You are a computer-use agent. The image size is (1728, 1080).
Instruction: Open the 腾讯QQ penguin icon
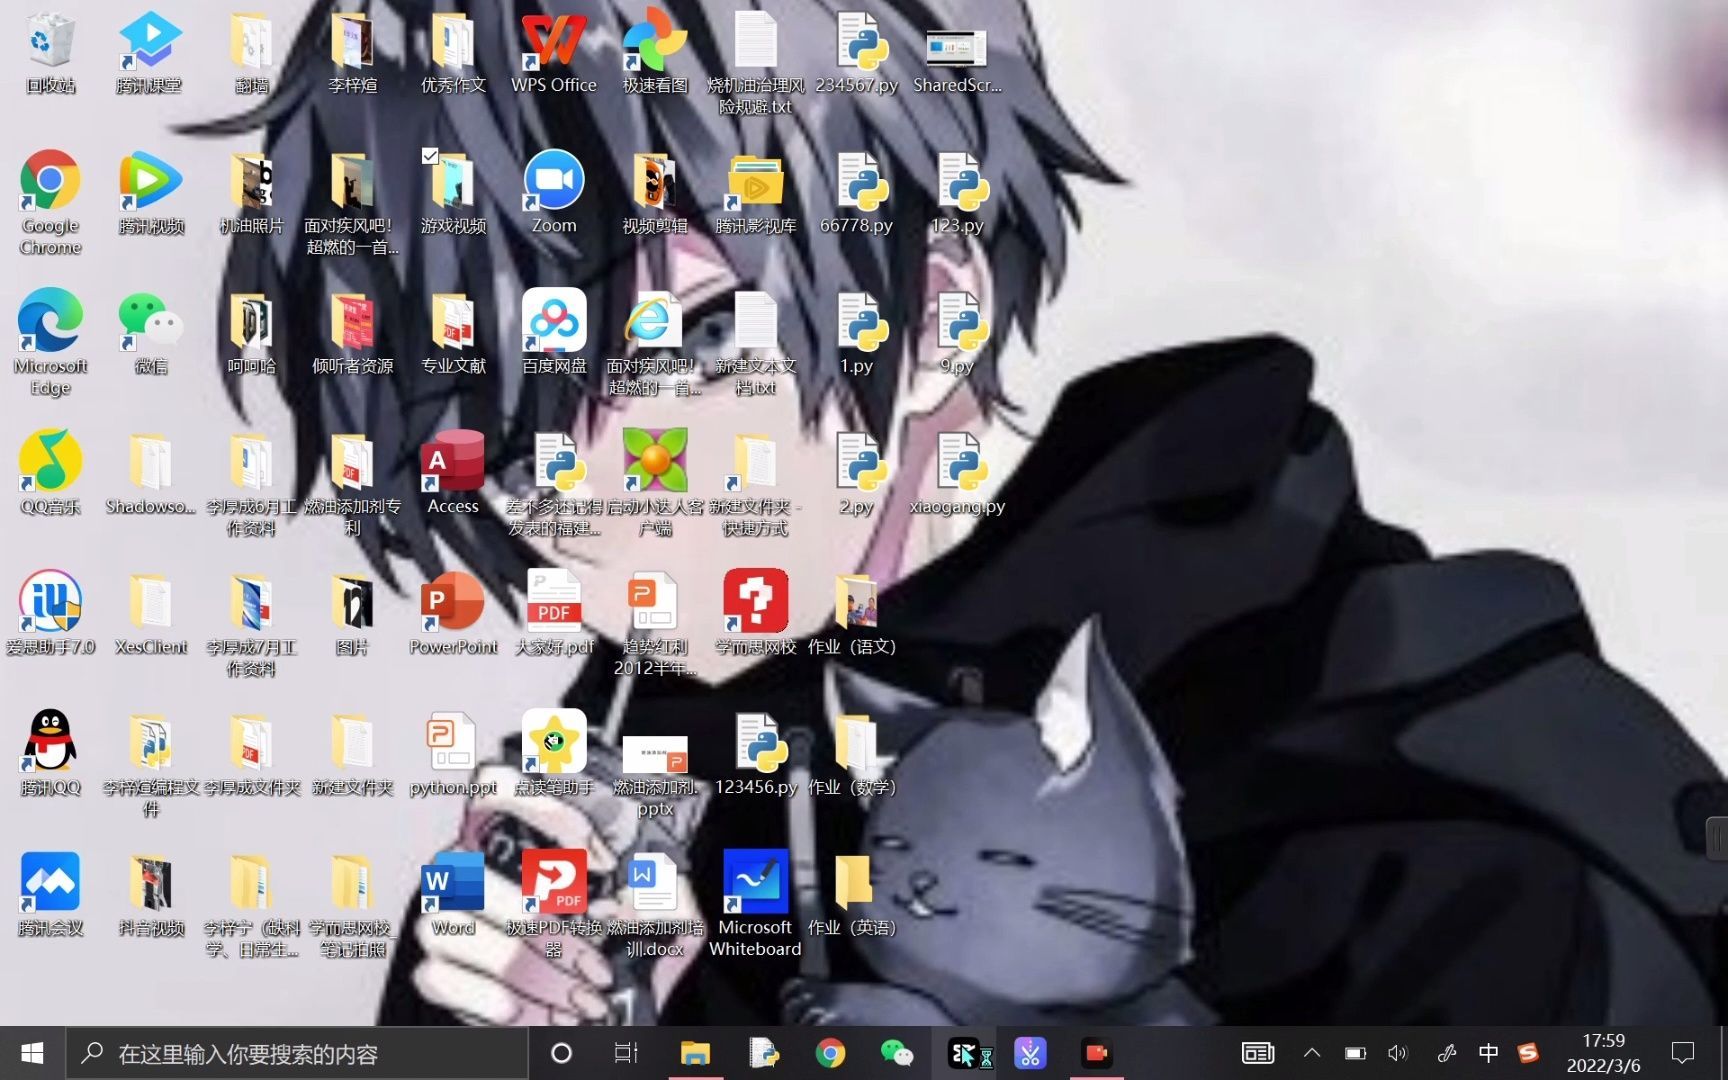point(50,752)
